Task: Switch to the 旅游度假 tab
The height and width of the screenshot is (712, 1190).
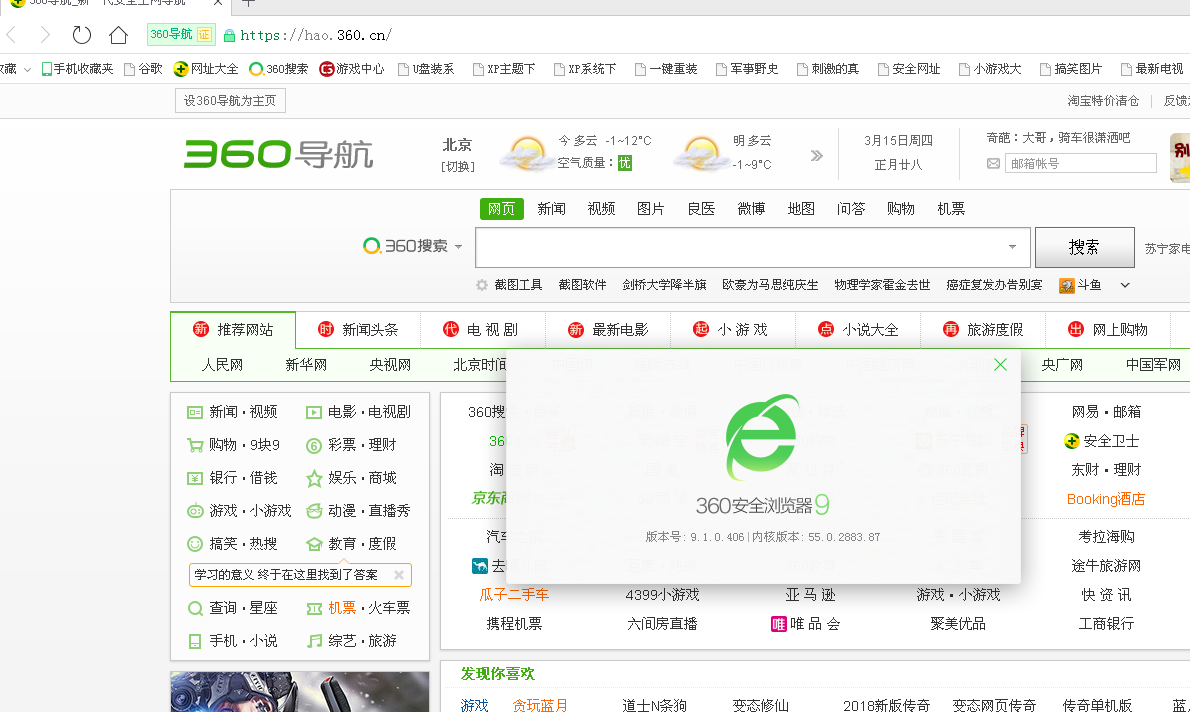Action: 983,330
